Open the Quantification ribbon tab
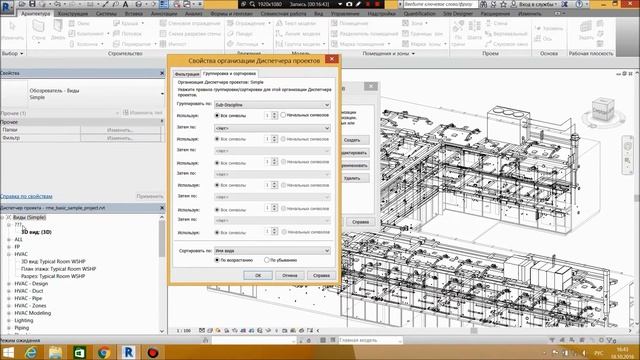Image resolution: width=640 pixels, height=360 pixels. tap(420, 13)
